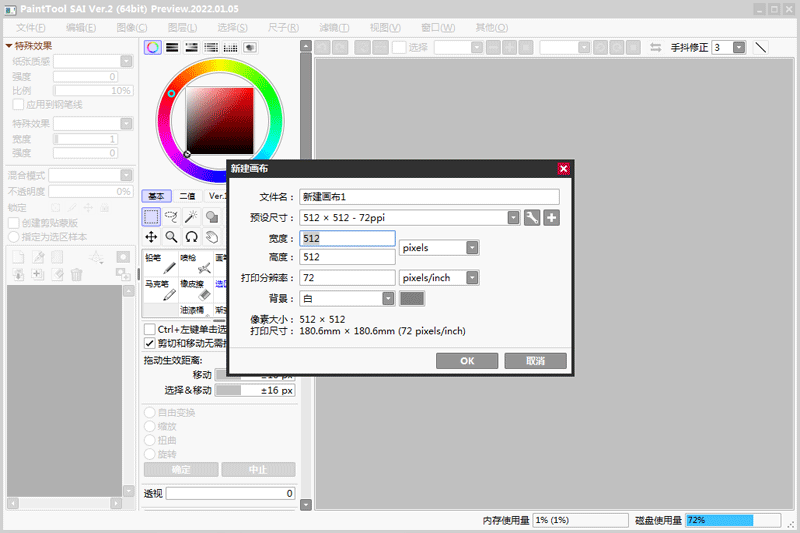
Task: Select 指定为选区样本 radio button
Action: tap(14, 237)
